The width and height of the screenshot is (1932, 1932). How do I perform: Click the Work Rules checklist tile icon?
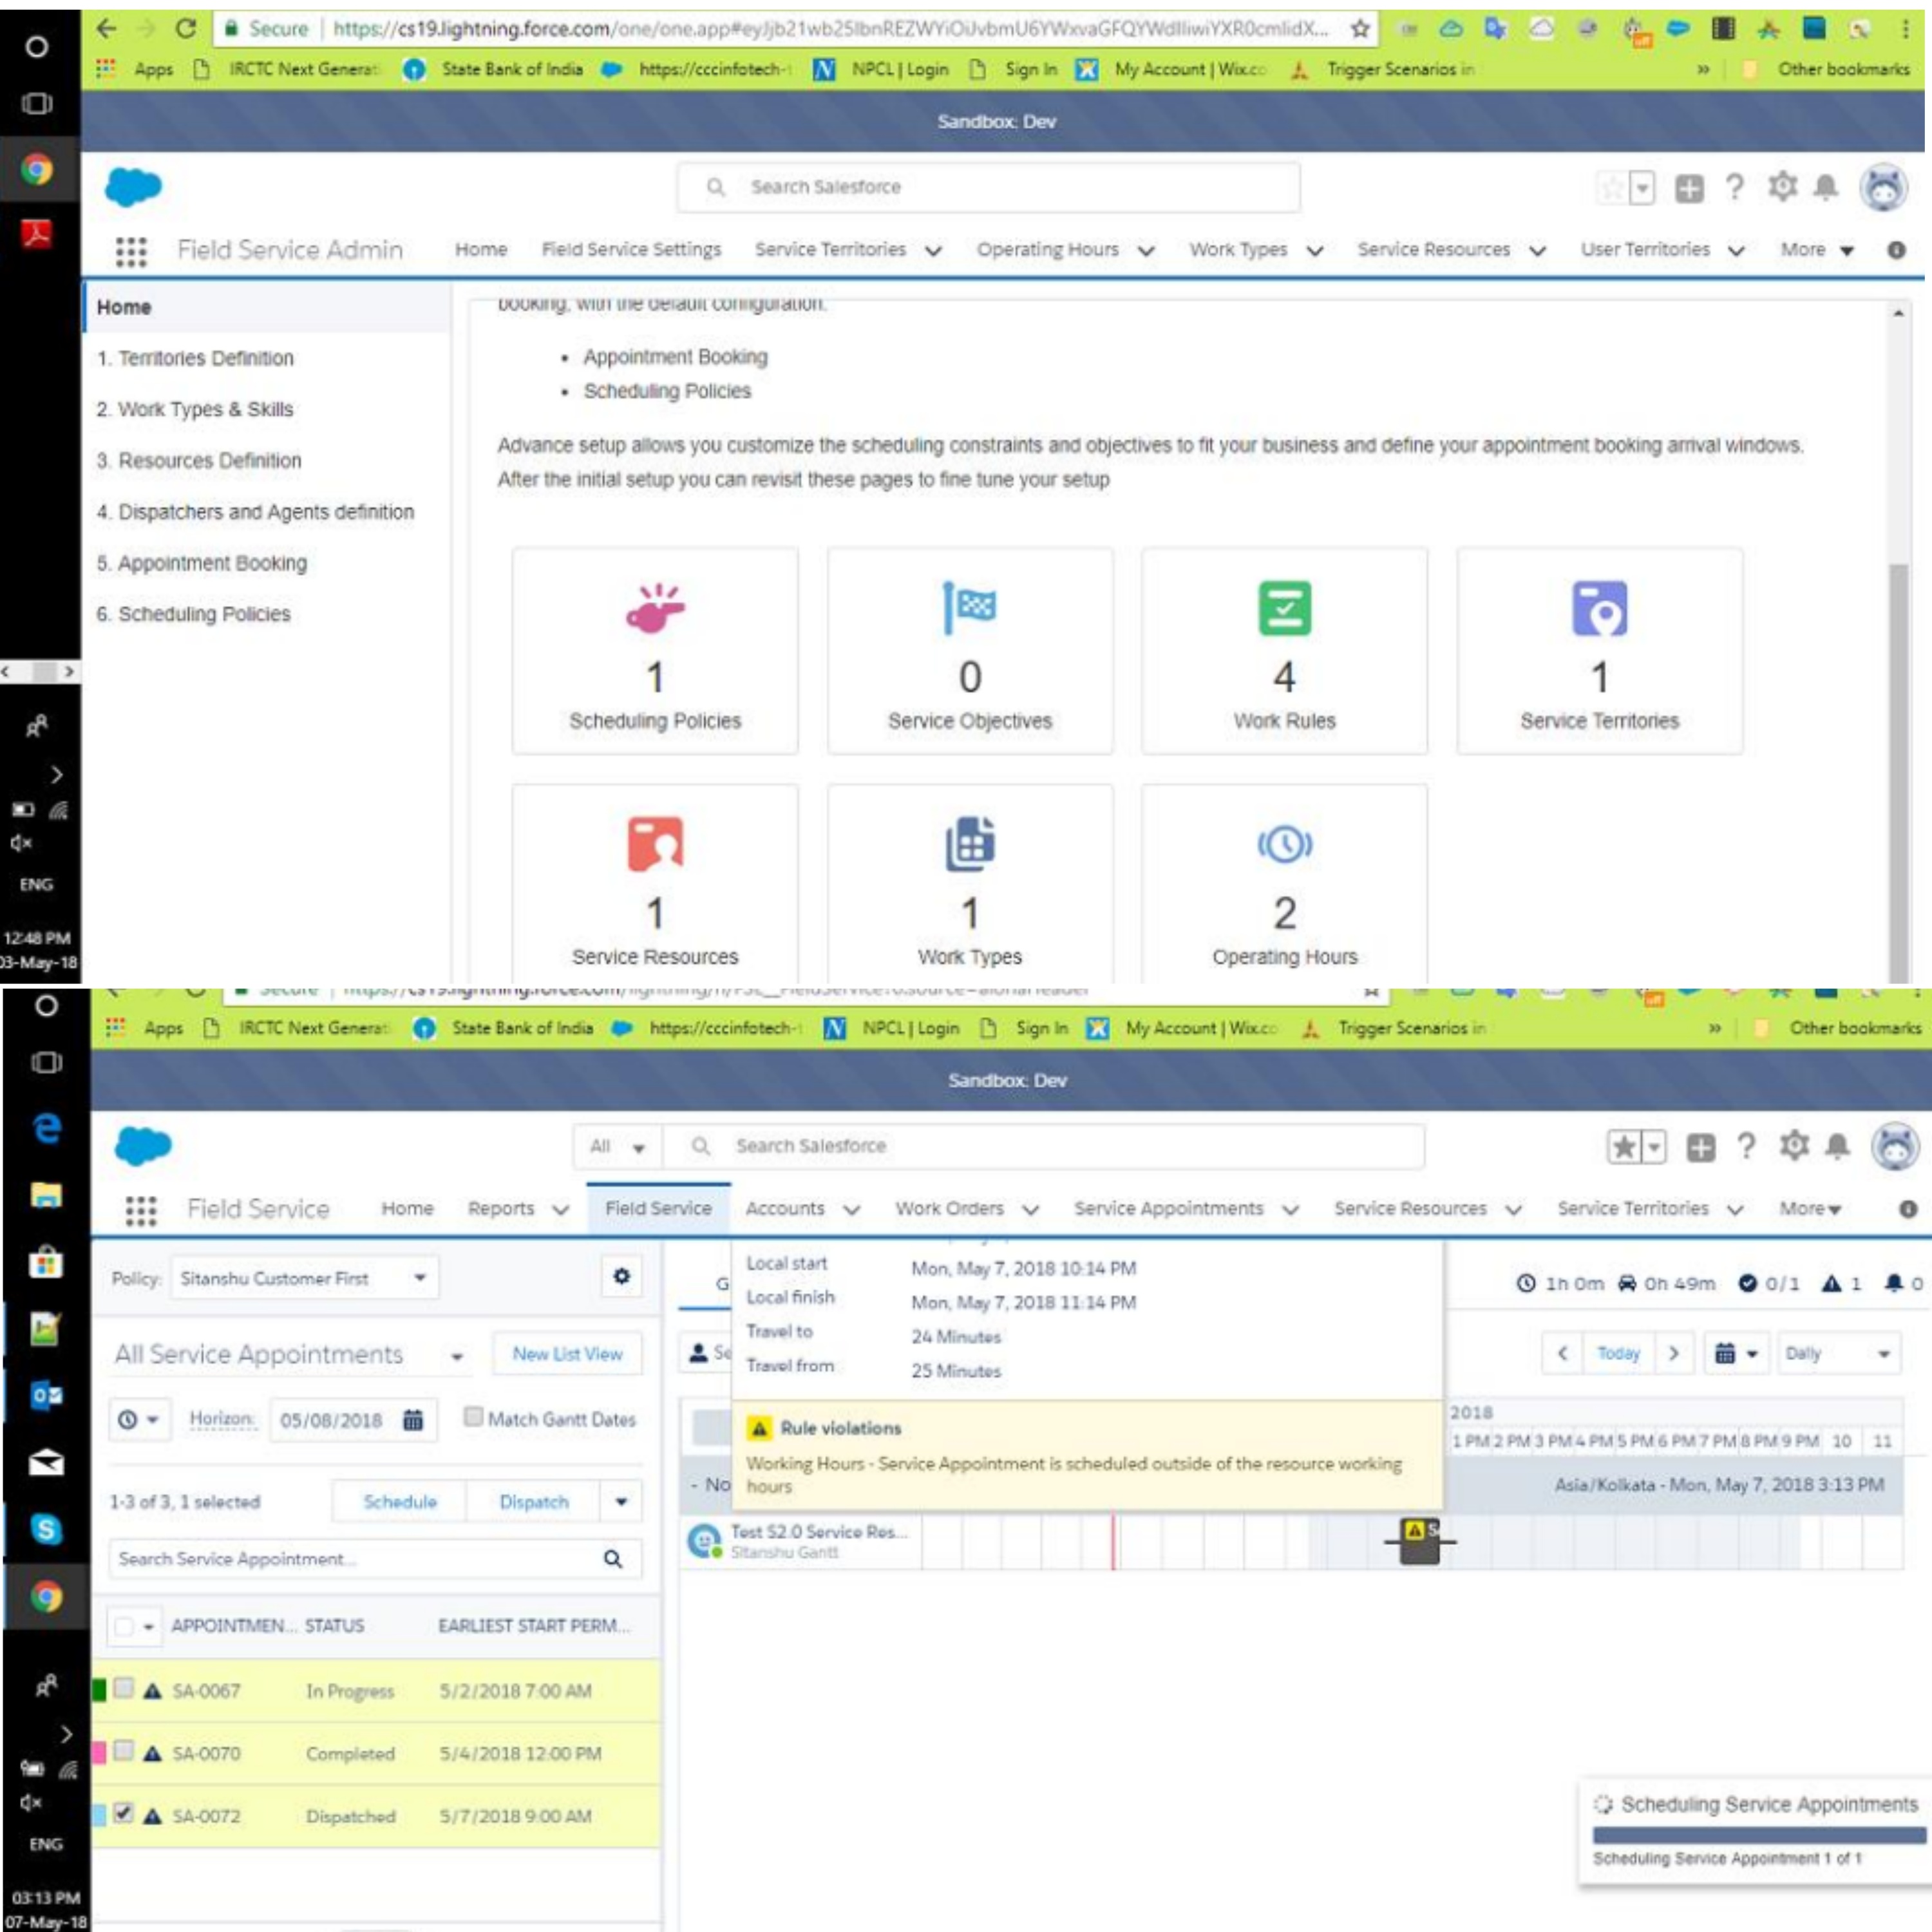[x=1284, y=608]
